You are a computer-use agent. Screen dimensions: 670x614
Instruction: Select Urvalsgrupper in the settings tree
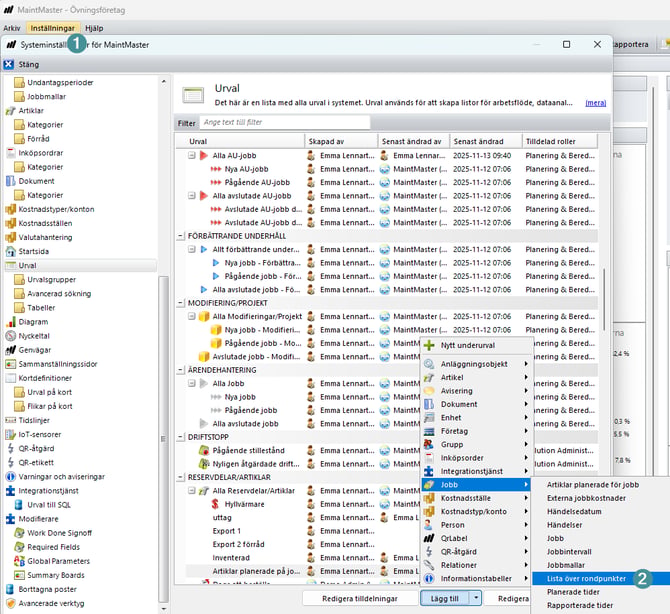(x=51, y=279)
